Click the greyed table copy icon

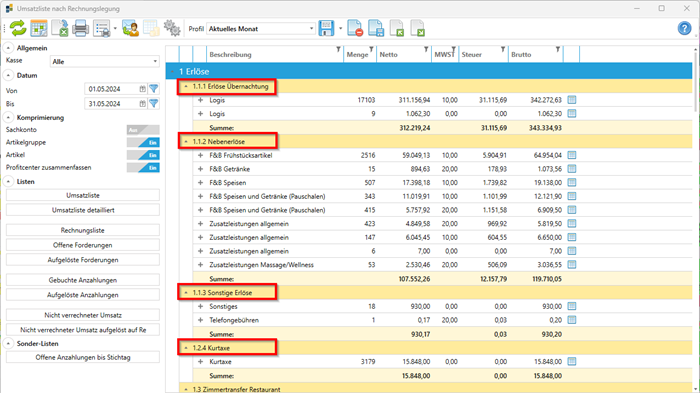(151, 29)
